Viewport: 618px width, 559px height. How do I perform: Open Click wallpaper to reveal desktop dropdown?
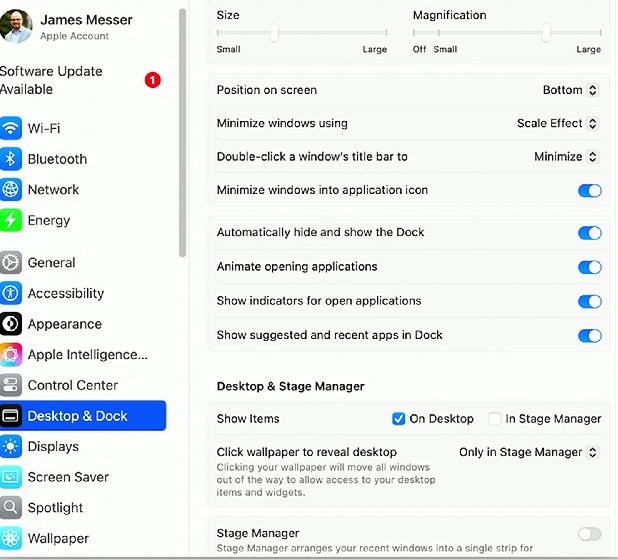click(529, 452)
